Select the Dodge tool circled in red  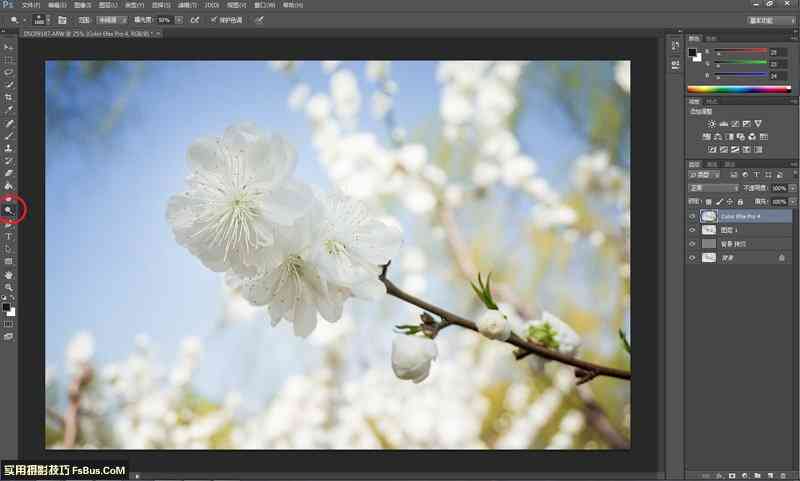point(9,211)
